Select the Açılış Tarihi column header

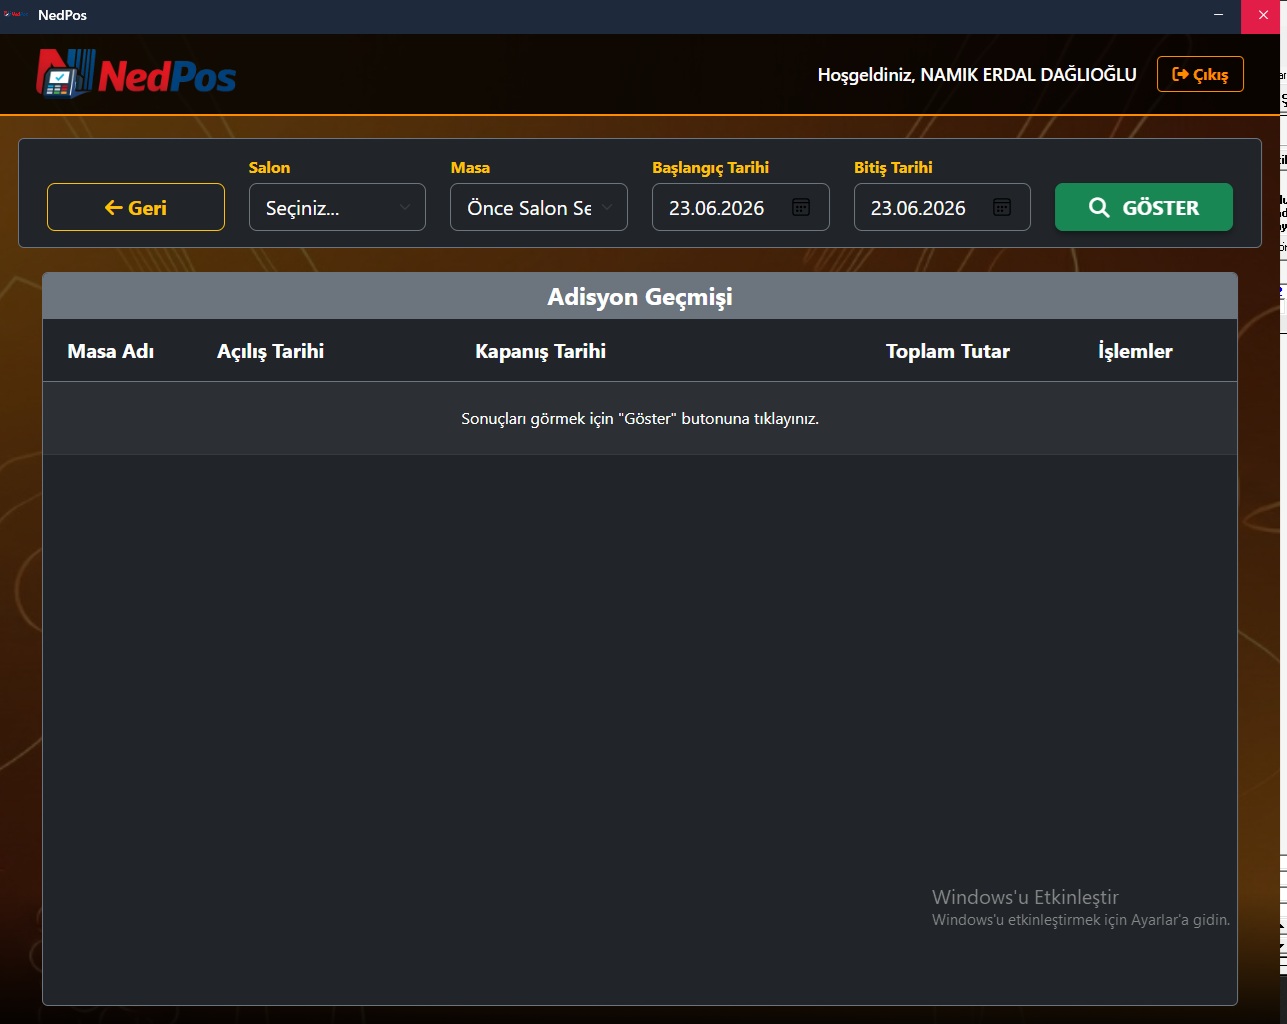point(271,351)
